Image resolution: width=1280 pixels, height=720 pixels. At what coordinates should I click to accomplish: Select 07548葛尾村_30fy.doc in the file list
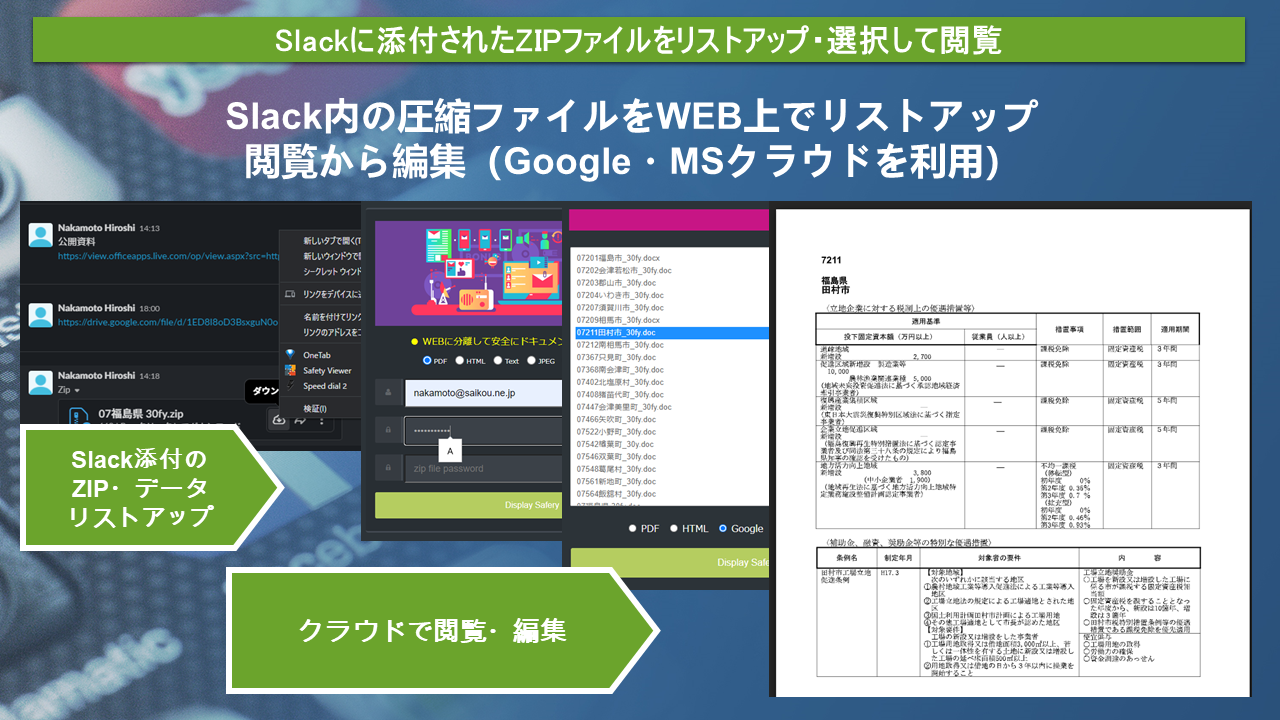click(616, 469)
